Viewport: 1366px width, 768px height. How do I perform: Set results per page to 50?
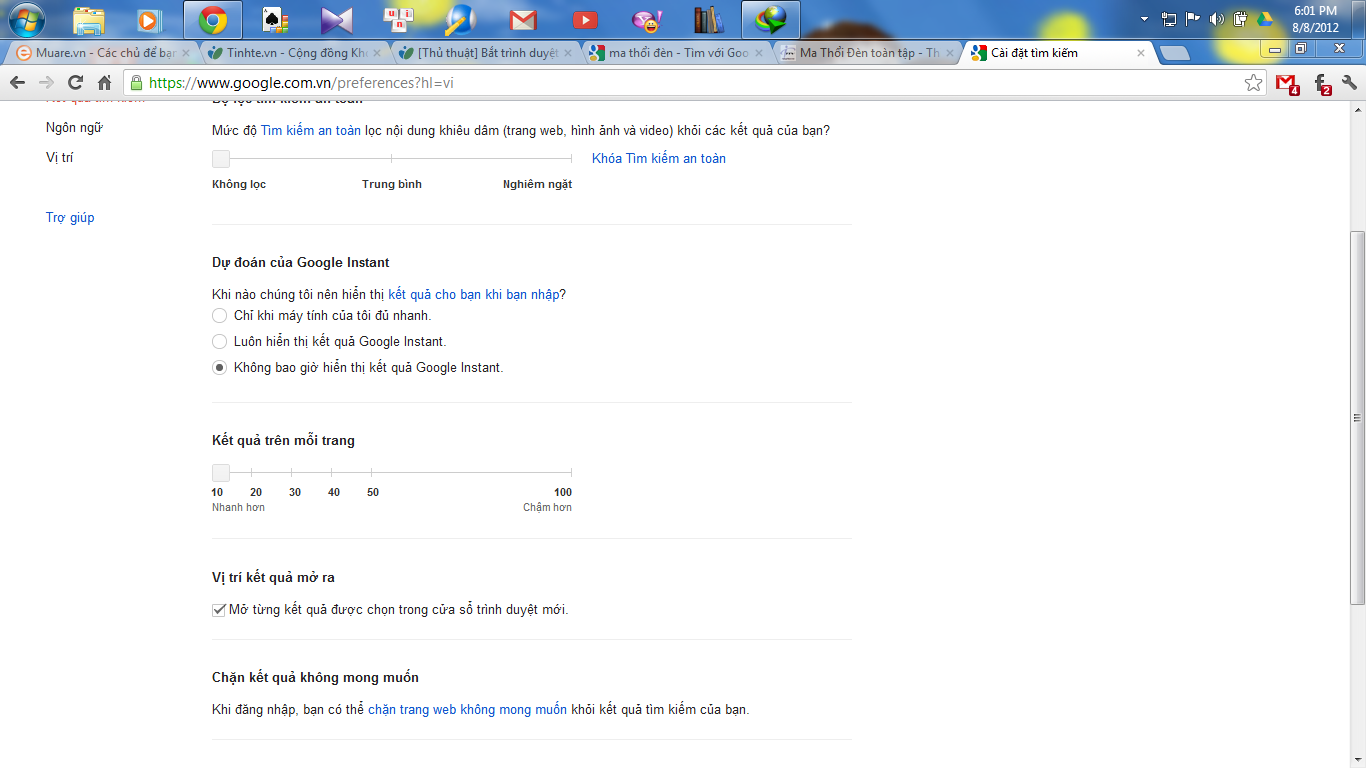coord(373,492)
